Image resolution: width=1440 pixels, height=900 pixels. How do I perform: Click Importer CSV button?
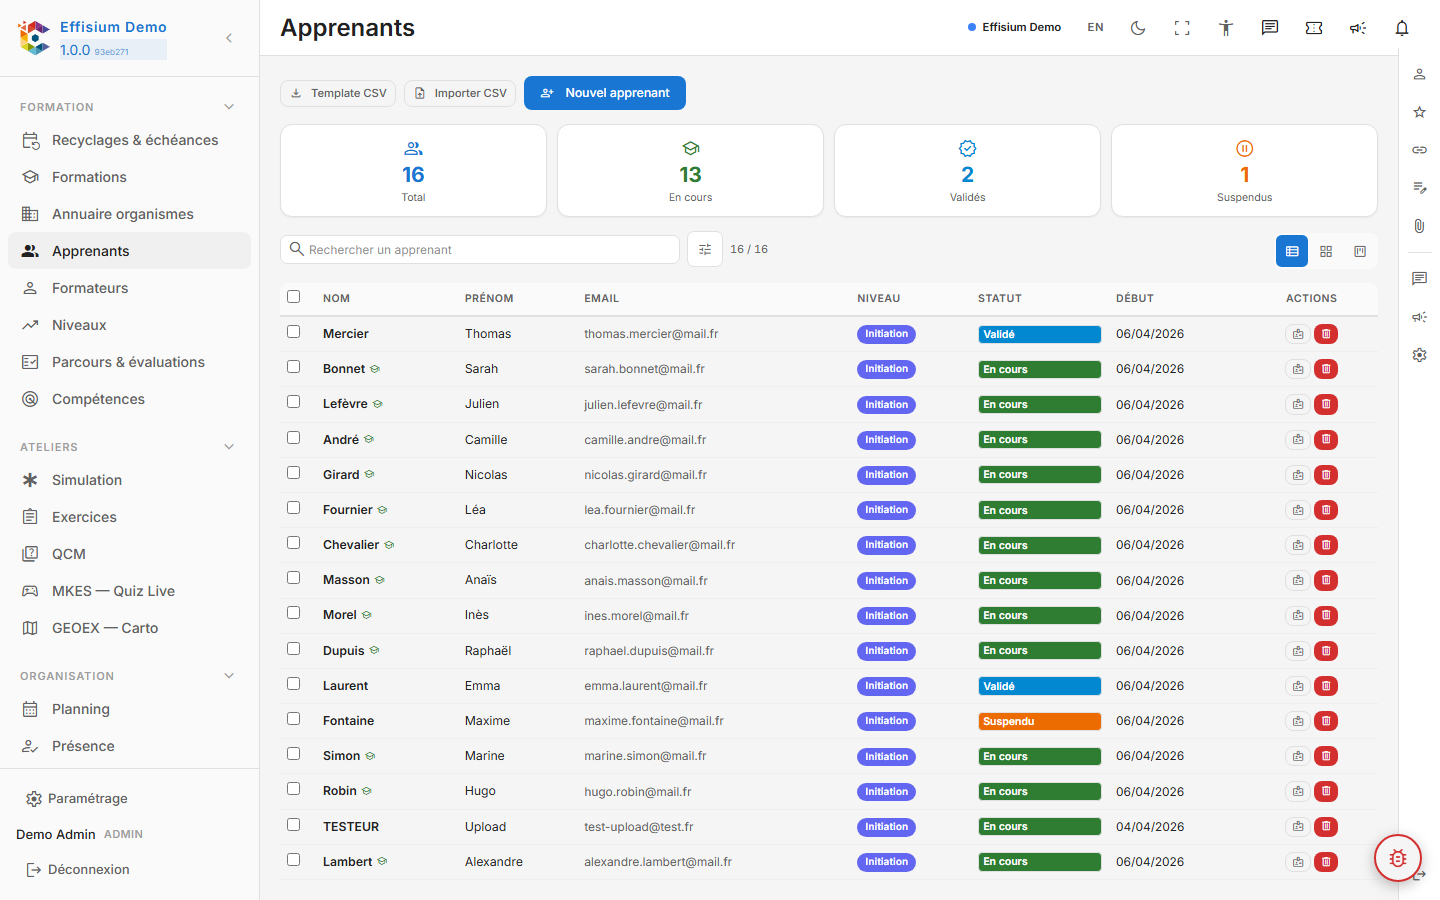point(460,93)
